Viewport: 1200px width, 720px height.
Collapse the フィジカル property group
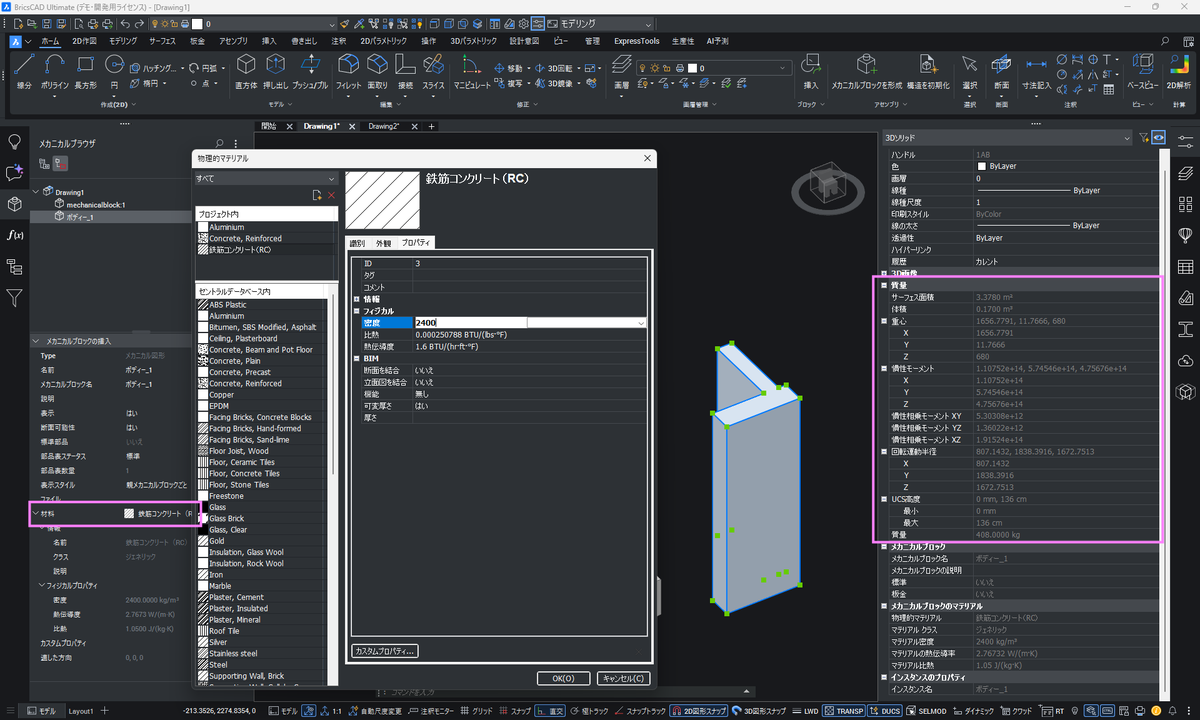[357, 311]
